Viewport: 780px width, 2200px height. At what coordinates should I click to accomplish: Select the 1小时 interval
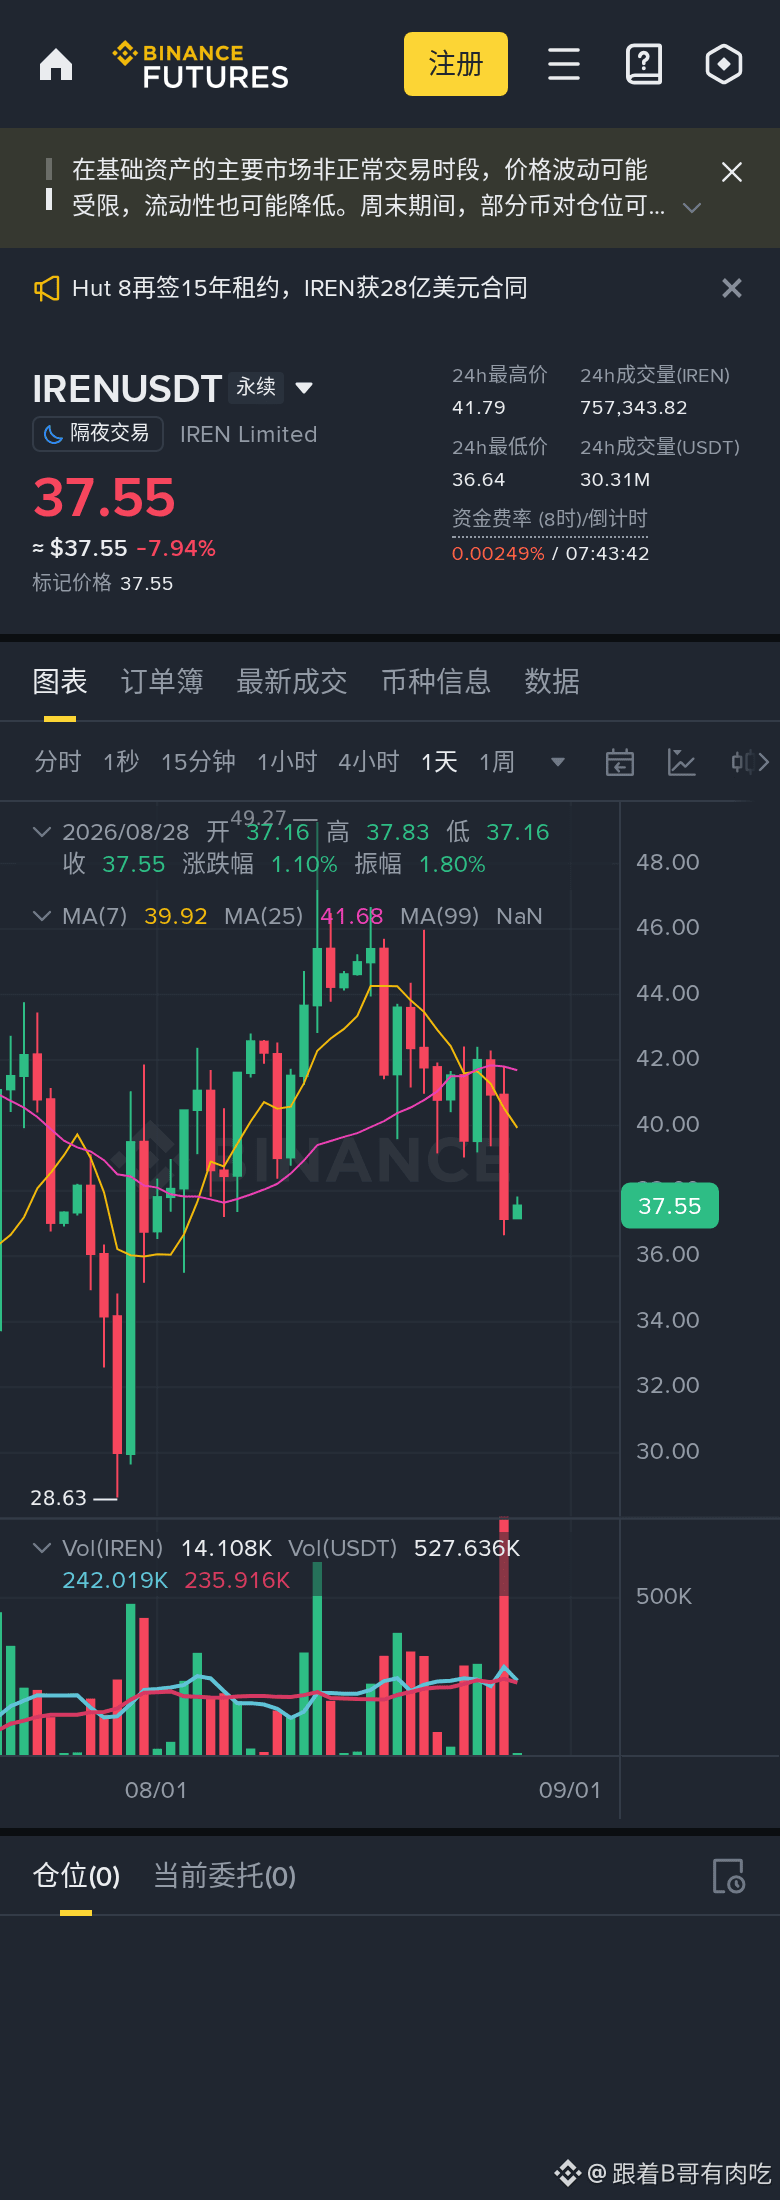click(287, 762)
